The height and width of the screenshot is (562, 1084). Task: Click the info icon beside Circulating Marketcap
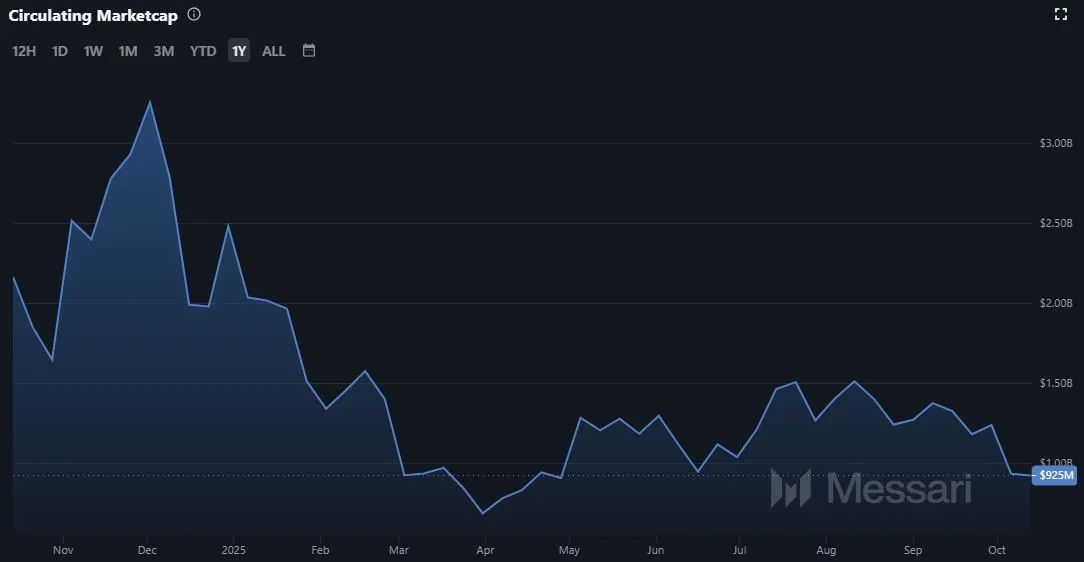pyautogui.click(x=194, y=14)
